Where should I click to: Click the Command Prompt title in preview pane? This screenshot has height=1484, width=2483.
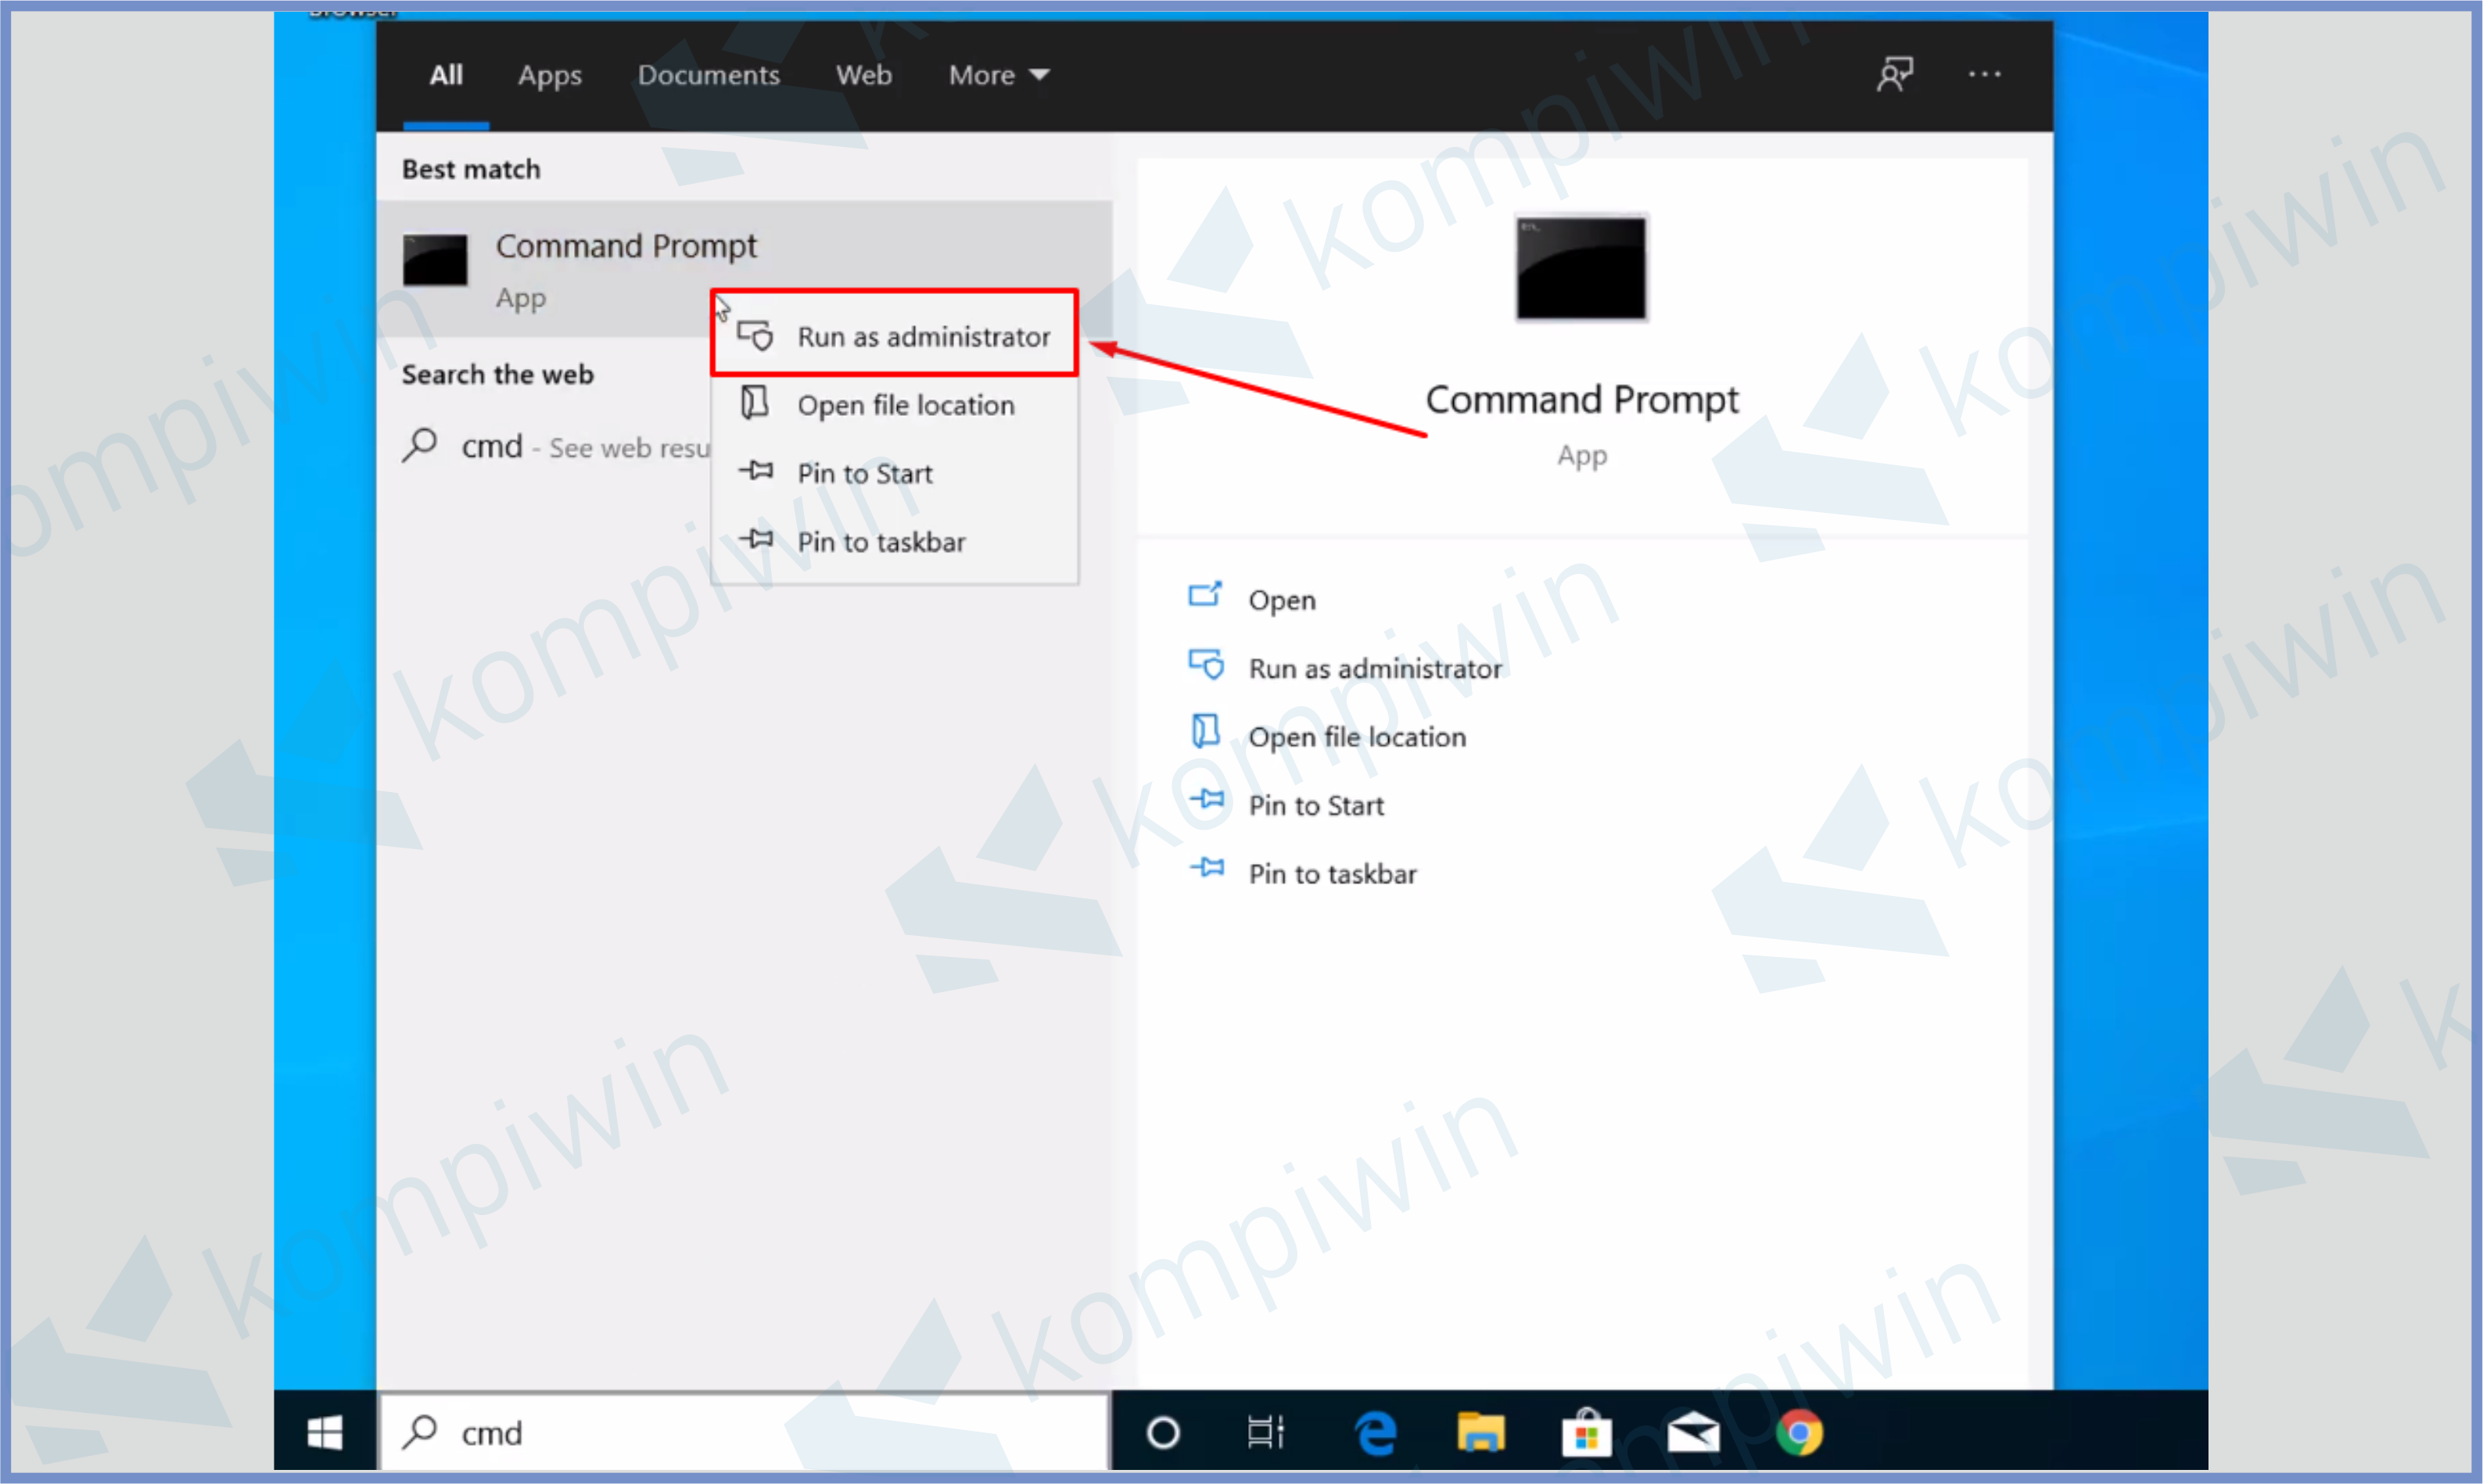coord(1581,399)
